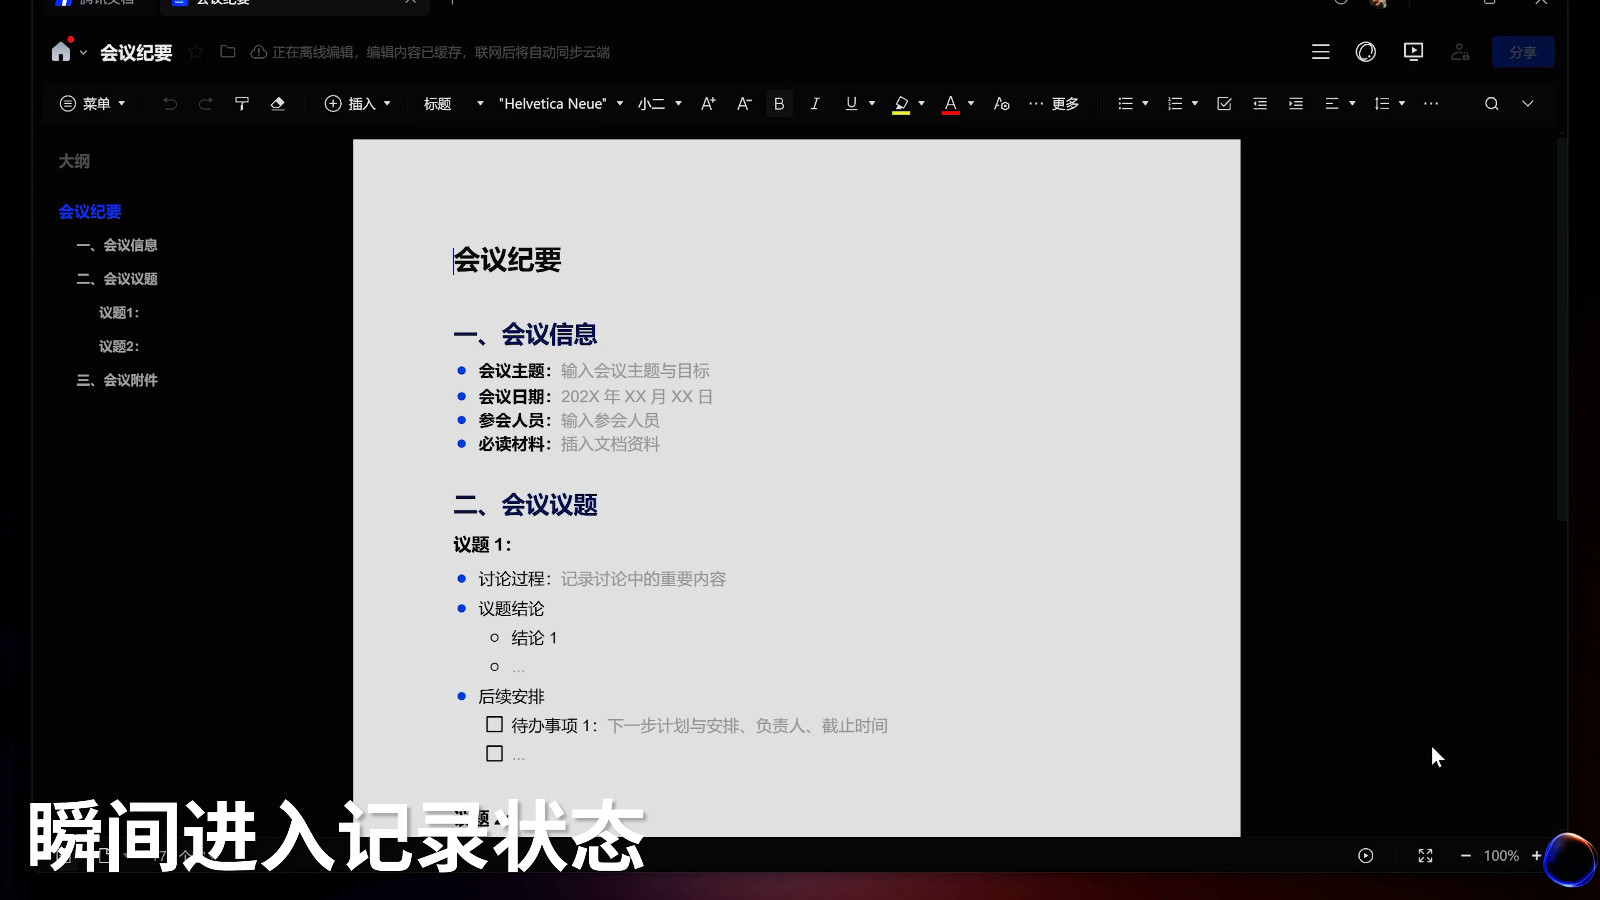The height and width of the screenshot is (900, 1600).
Task: Open the line spacing dropdown
Action: pyautogui.click(x=1390, y=104)
